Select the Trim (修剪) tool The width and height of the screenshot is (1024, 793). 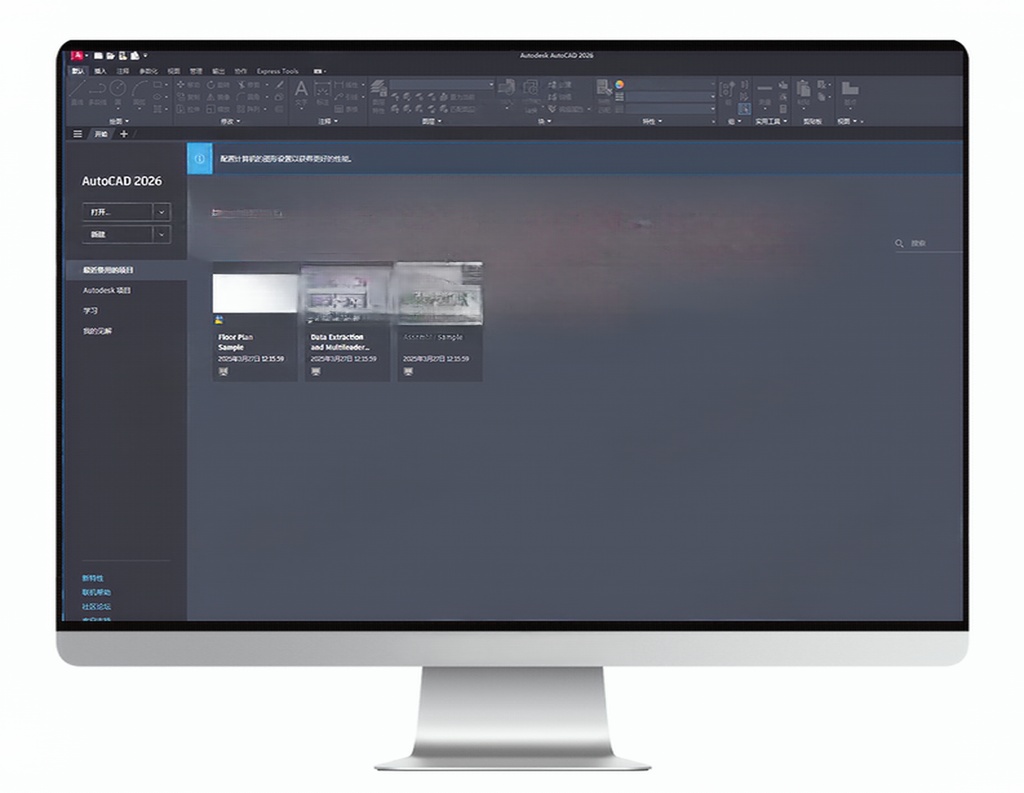(x=249, y=85)
